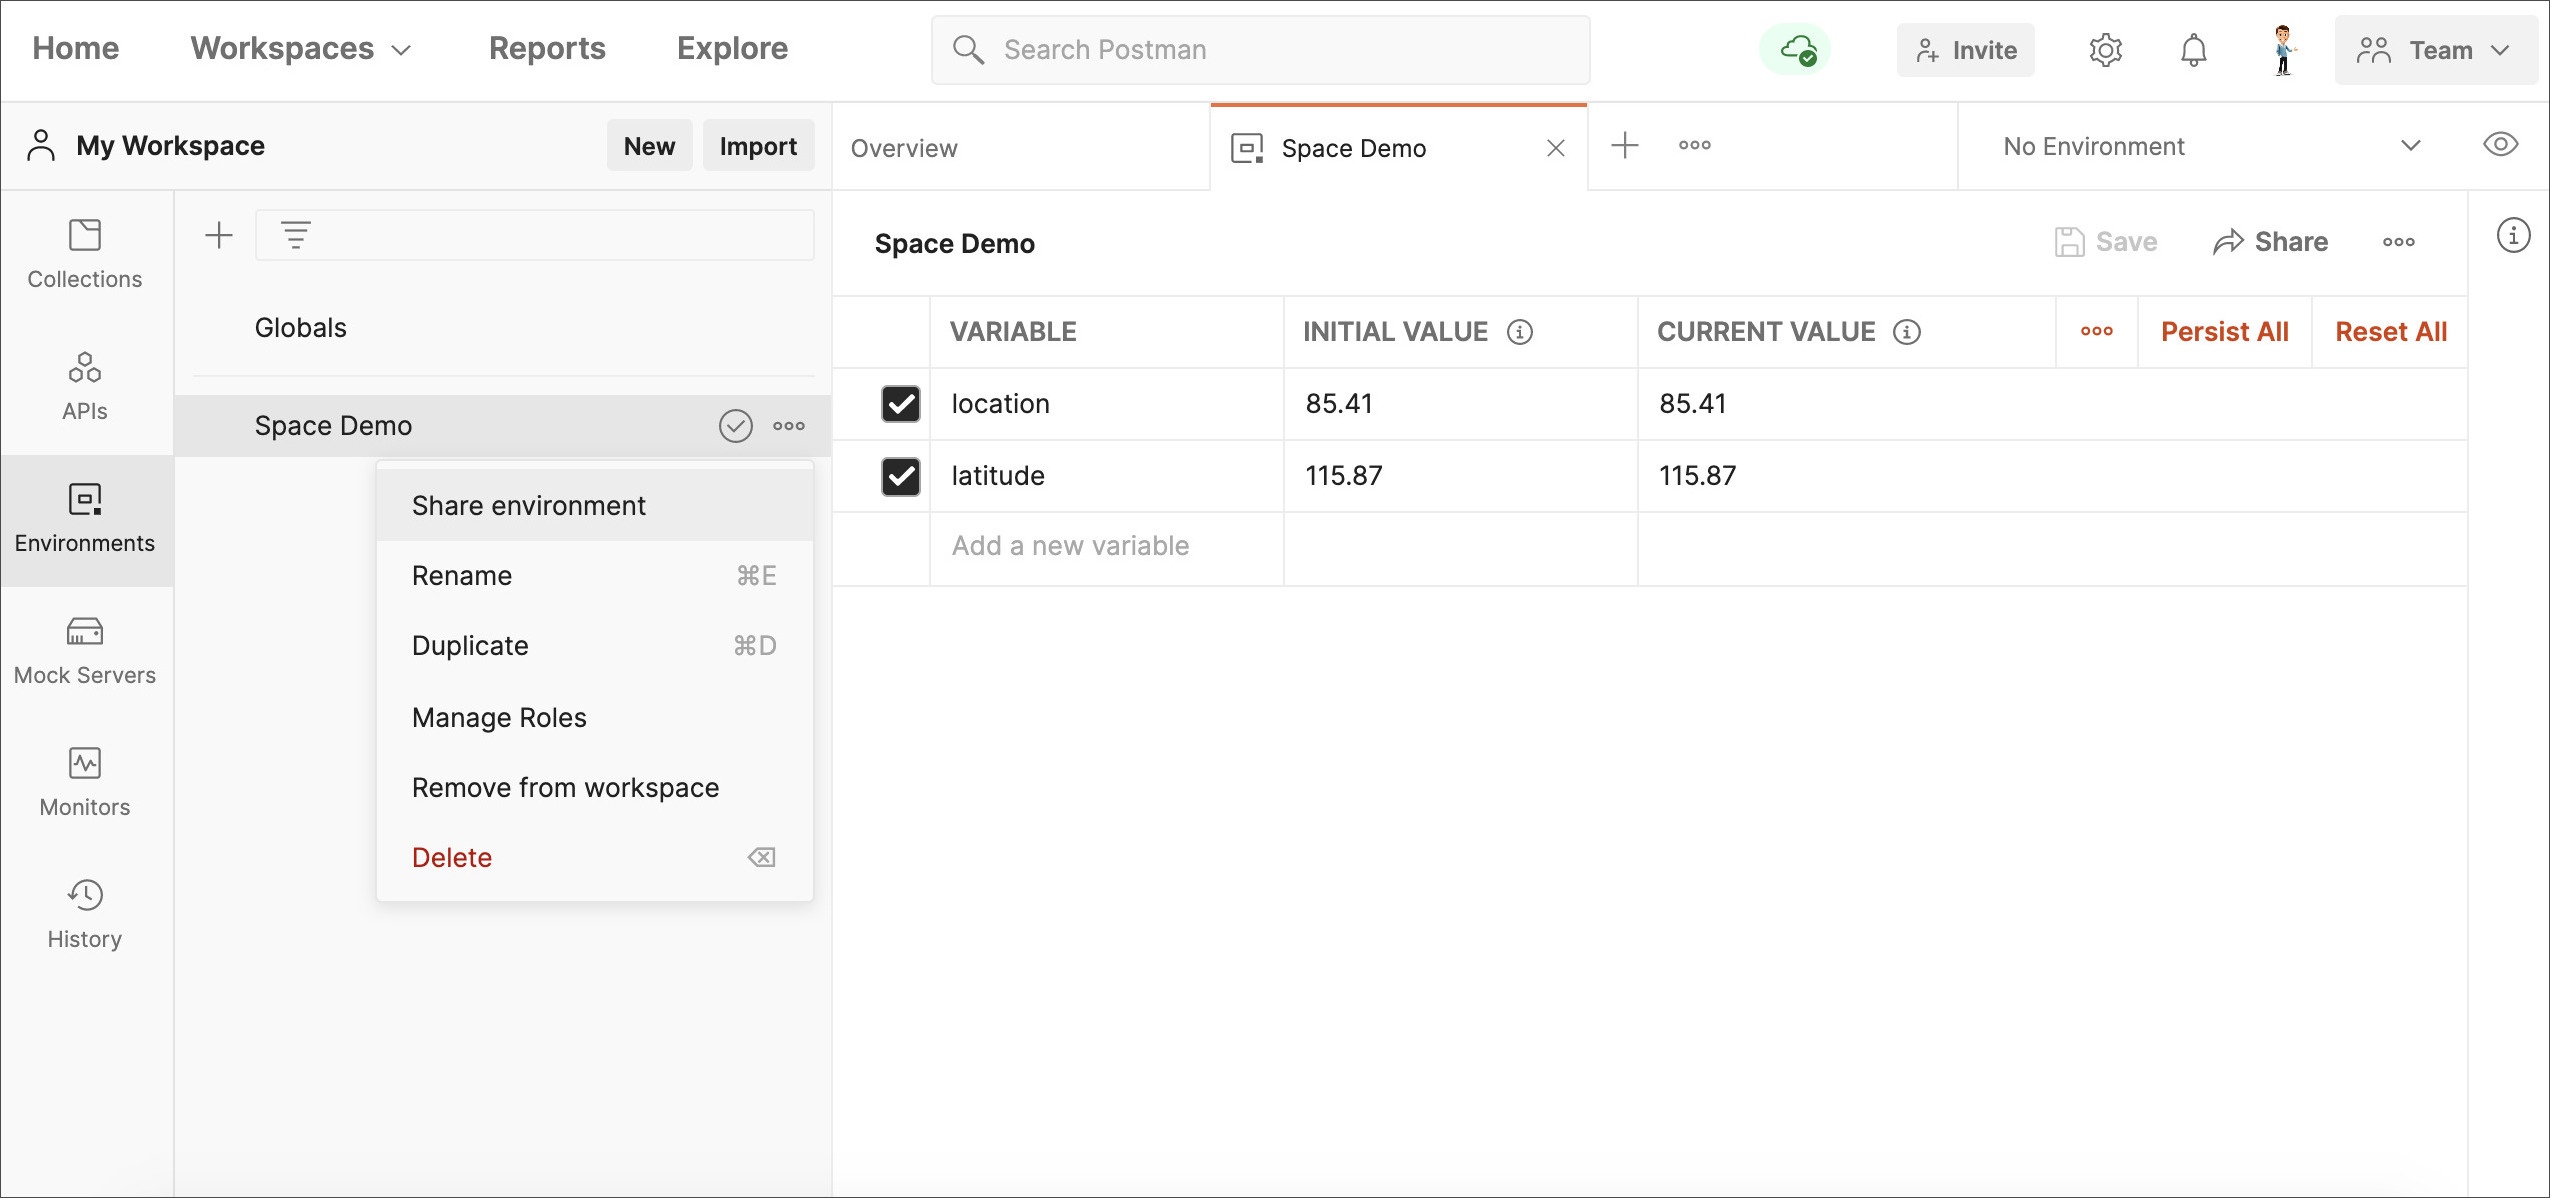Open the Space Demo three-dot options in sidebar

[x=789, y=426]
